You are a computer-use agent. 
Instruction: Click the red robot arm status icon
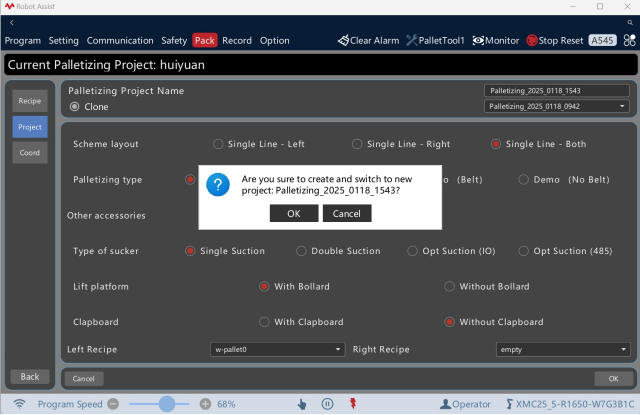point(353,404)
